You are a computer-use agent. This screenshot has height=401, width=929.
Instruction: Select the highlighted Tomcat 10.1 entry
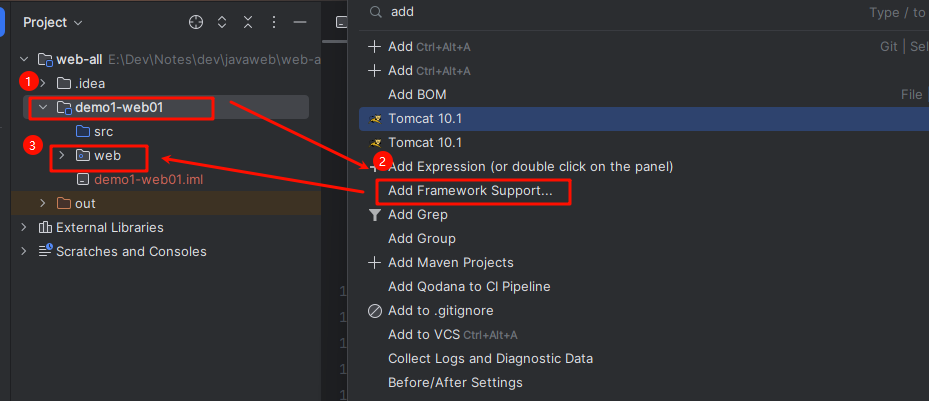pos(644,118)
